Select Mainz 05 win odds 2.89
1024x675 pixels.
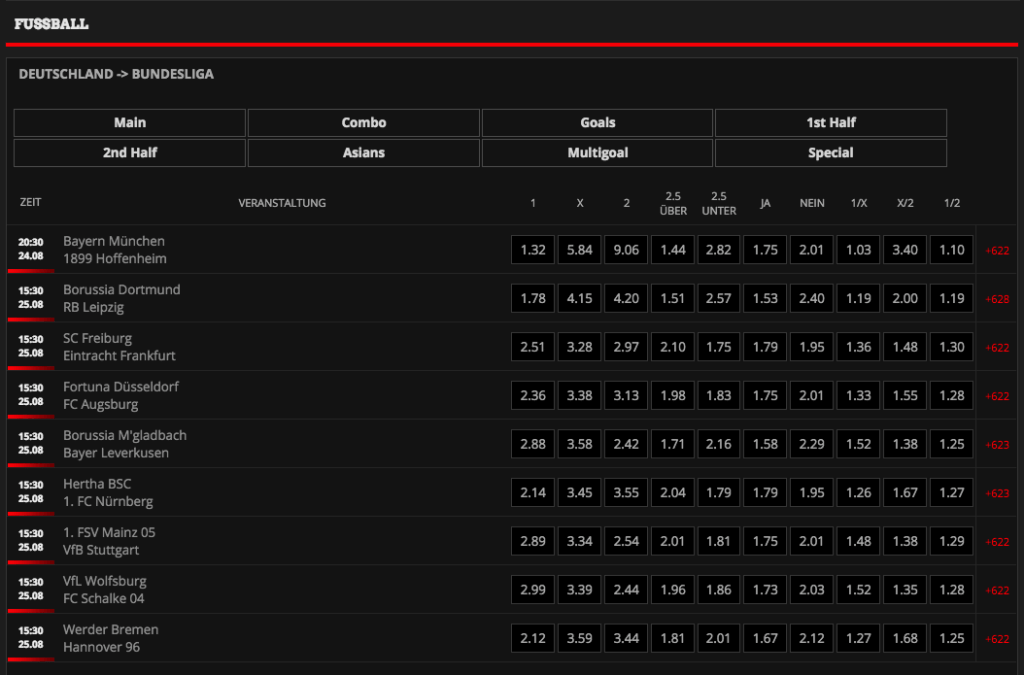pyautogui.click(x=533, y=541)
